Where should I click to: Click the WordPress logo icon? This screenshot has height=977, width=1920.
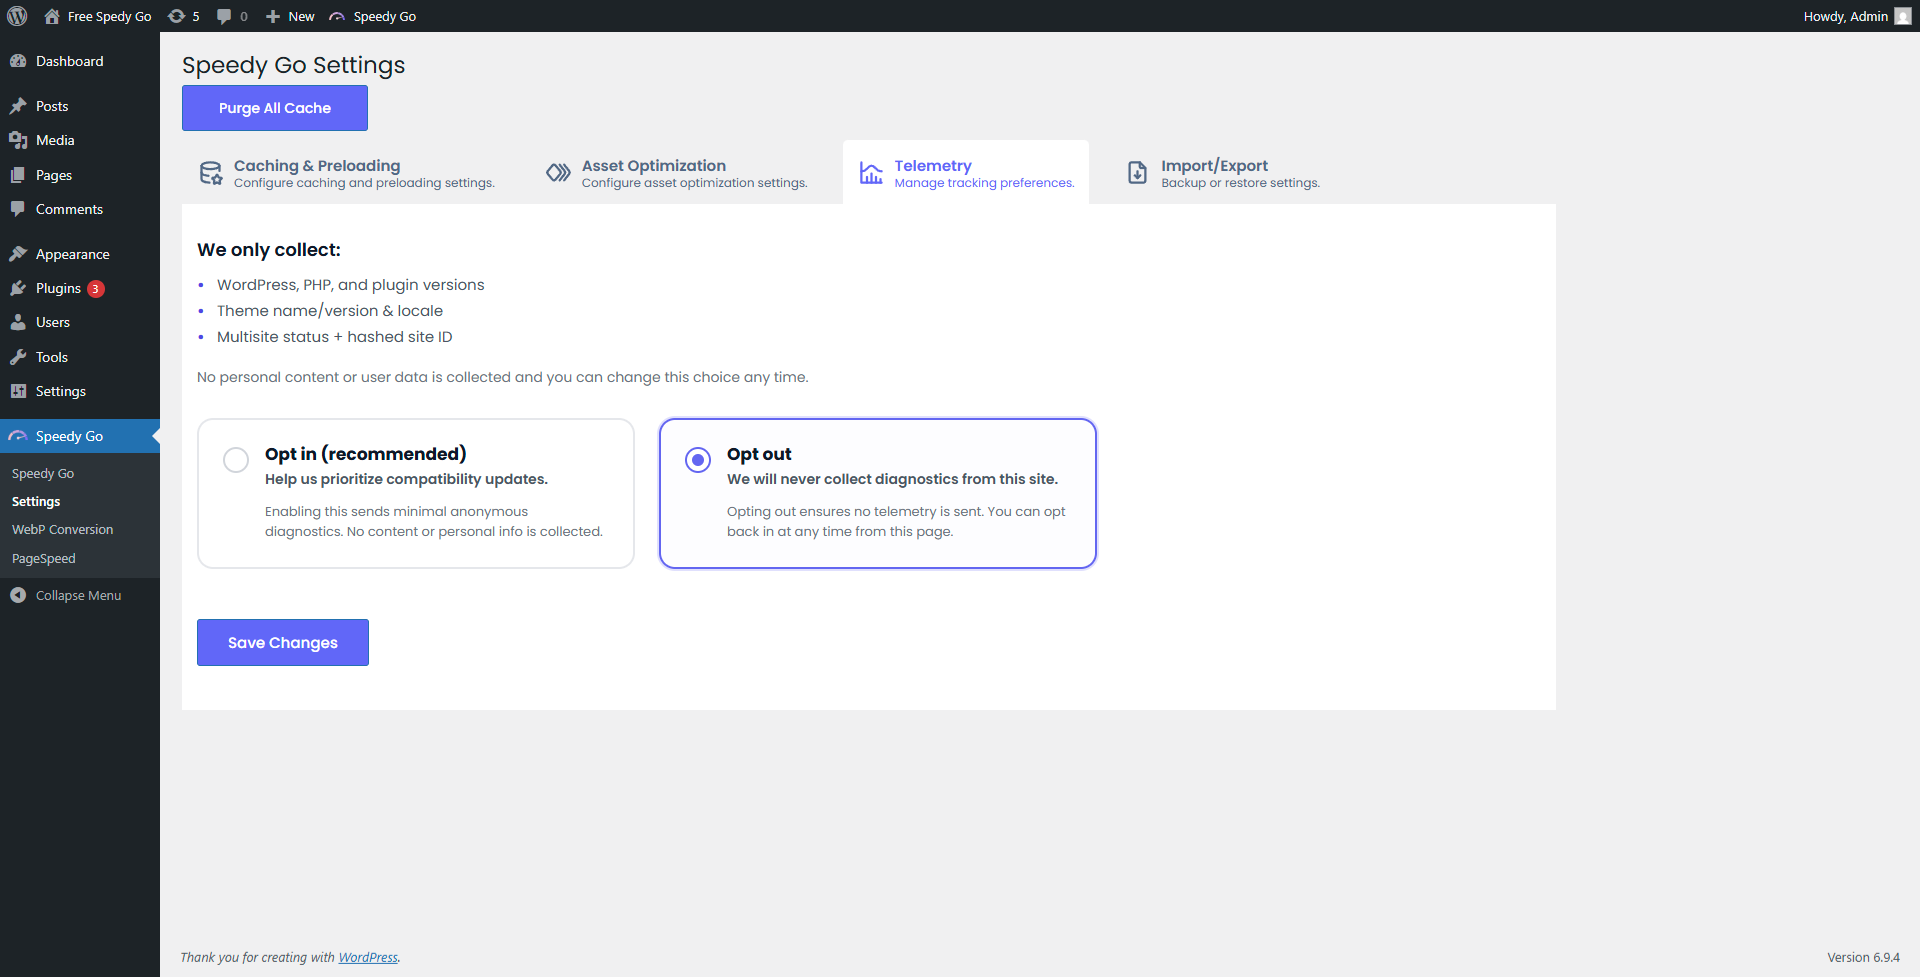tap(17, 16)
